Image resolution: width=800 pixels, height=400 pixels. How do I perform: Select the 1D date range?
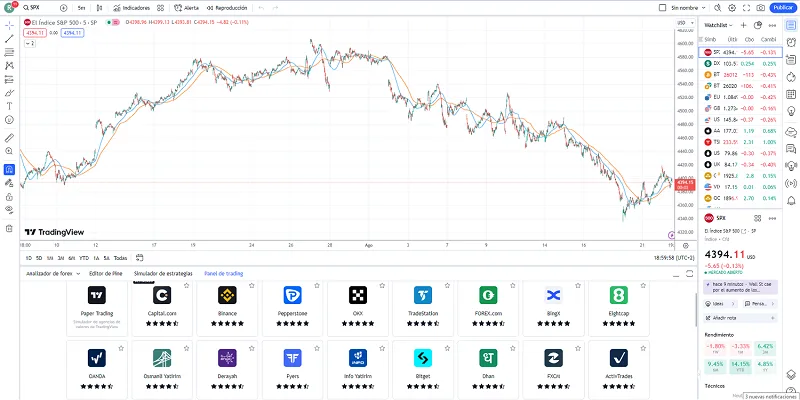click(x=29, y=258)
